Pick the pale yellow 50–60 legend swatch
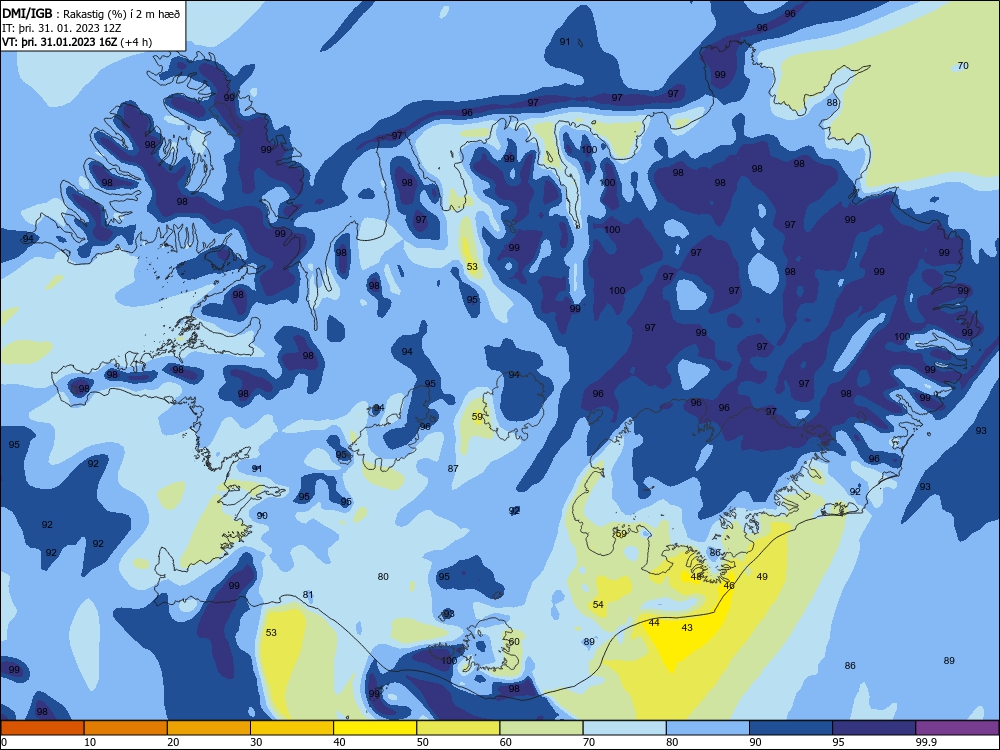Image resolution: width=1000 pixels, height=750 pixels. point(458,728)
